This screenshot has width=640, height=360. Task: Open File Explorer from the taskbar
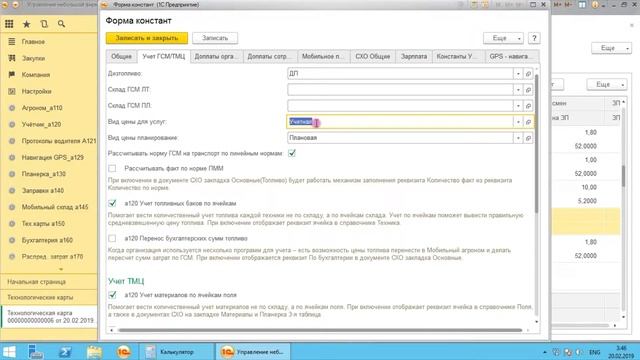pos(94,351)
